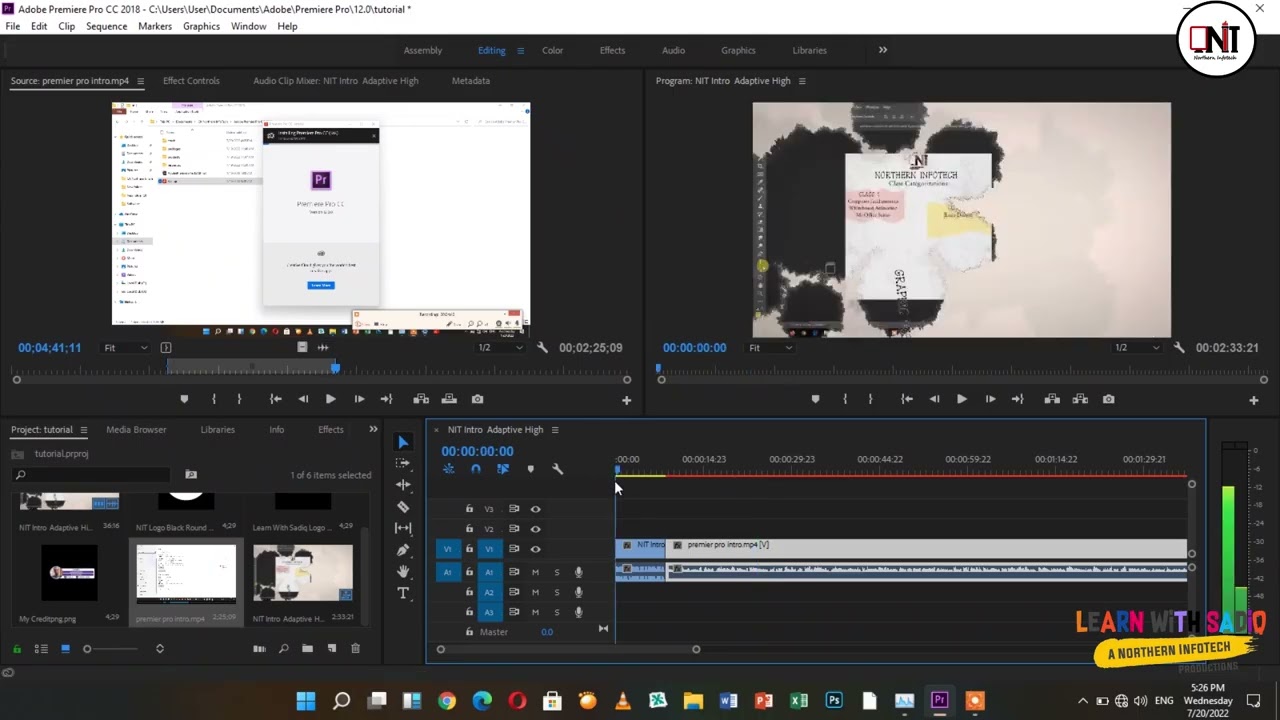The image size is (1280, 720).
Task: Play the Program monitor sequence
Action: [x=961, y=399]
